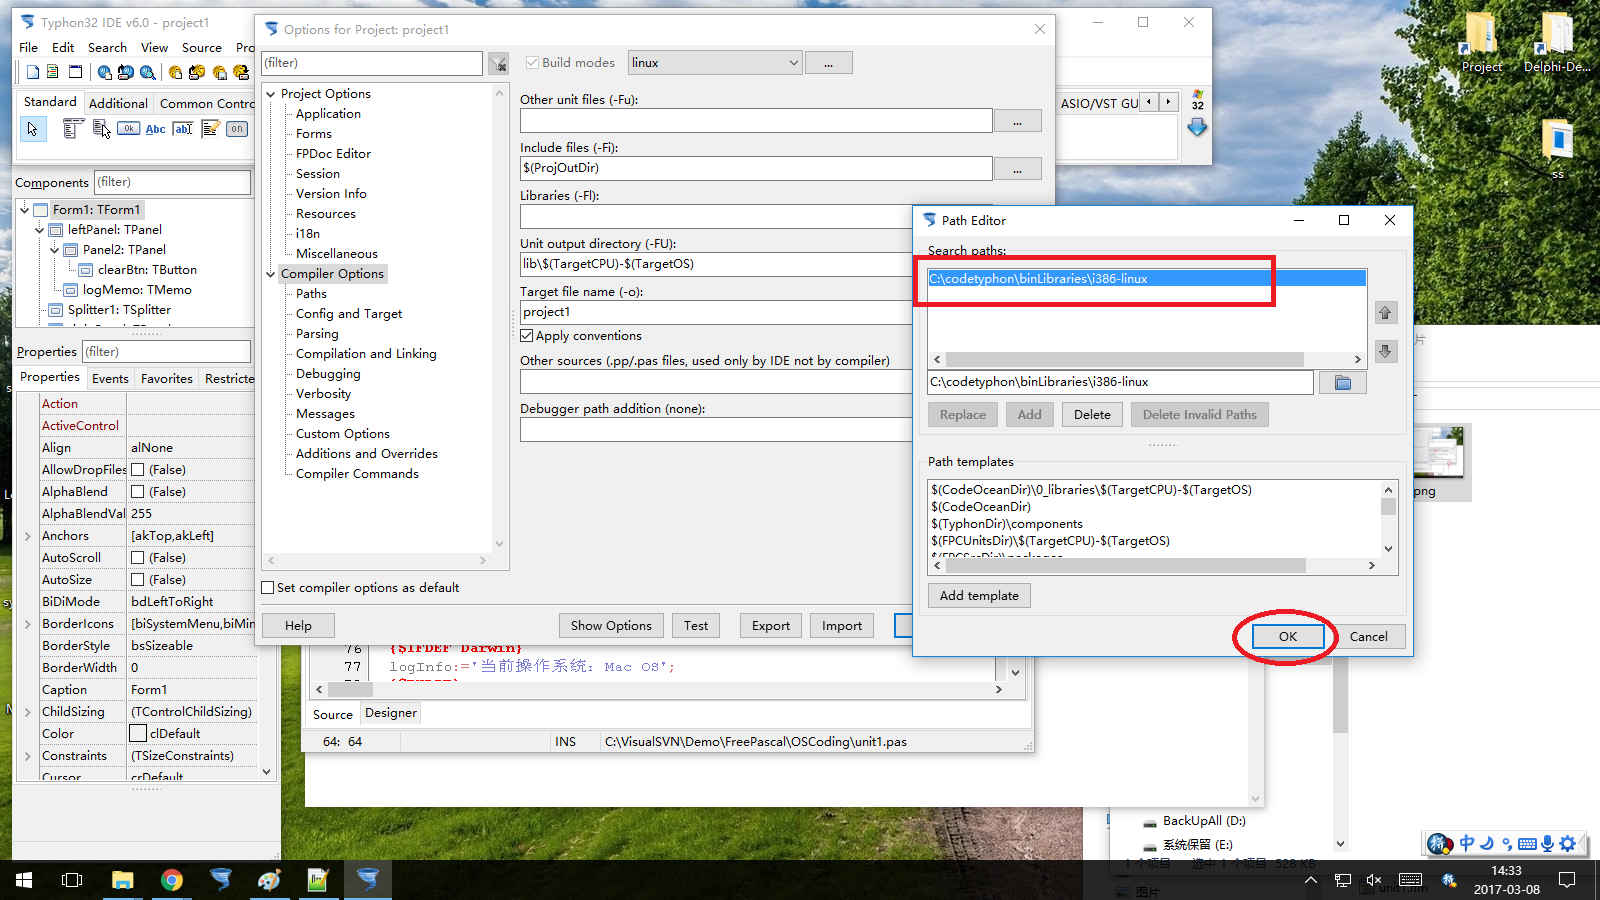Click the Show Options button
The width and height of the screenshot is (1600, 900).
tap(611, 626)
